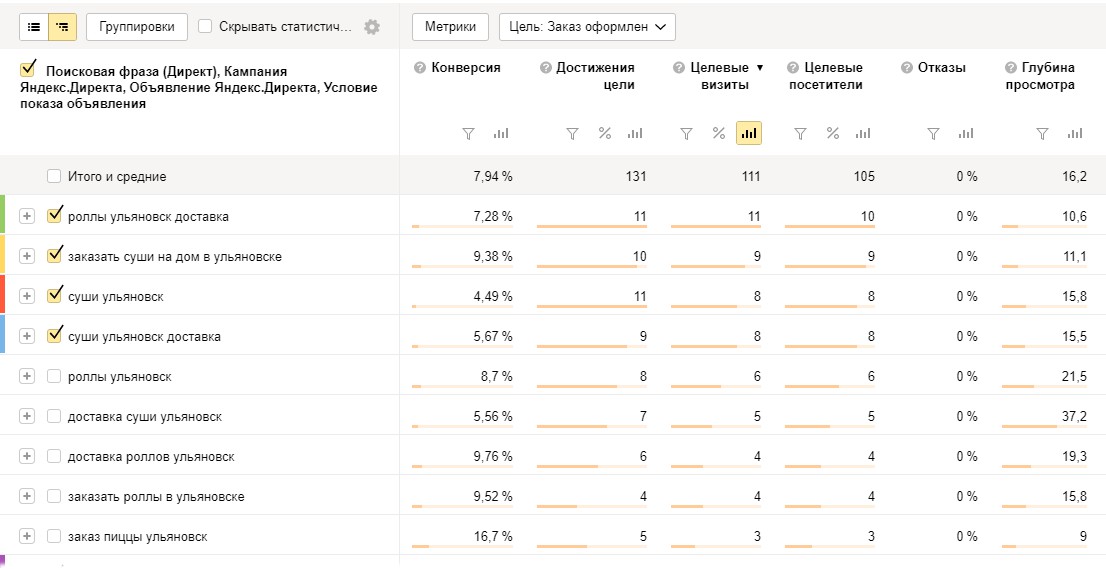Select the tree list view icon

[x=63, y=27]
